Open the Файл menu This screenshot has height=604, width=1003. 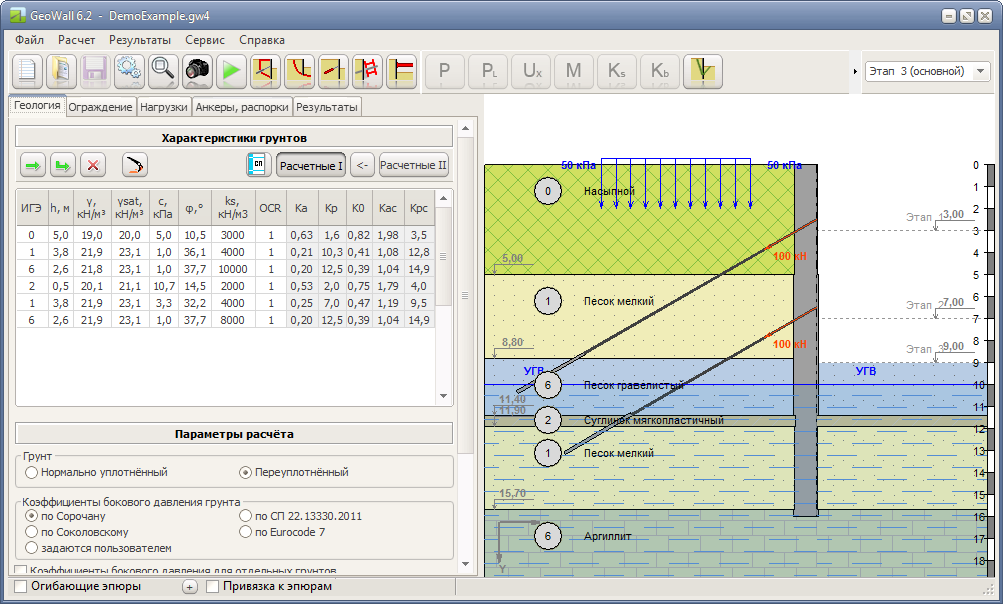point(29,40)
